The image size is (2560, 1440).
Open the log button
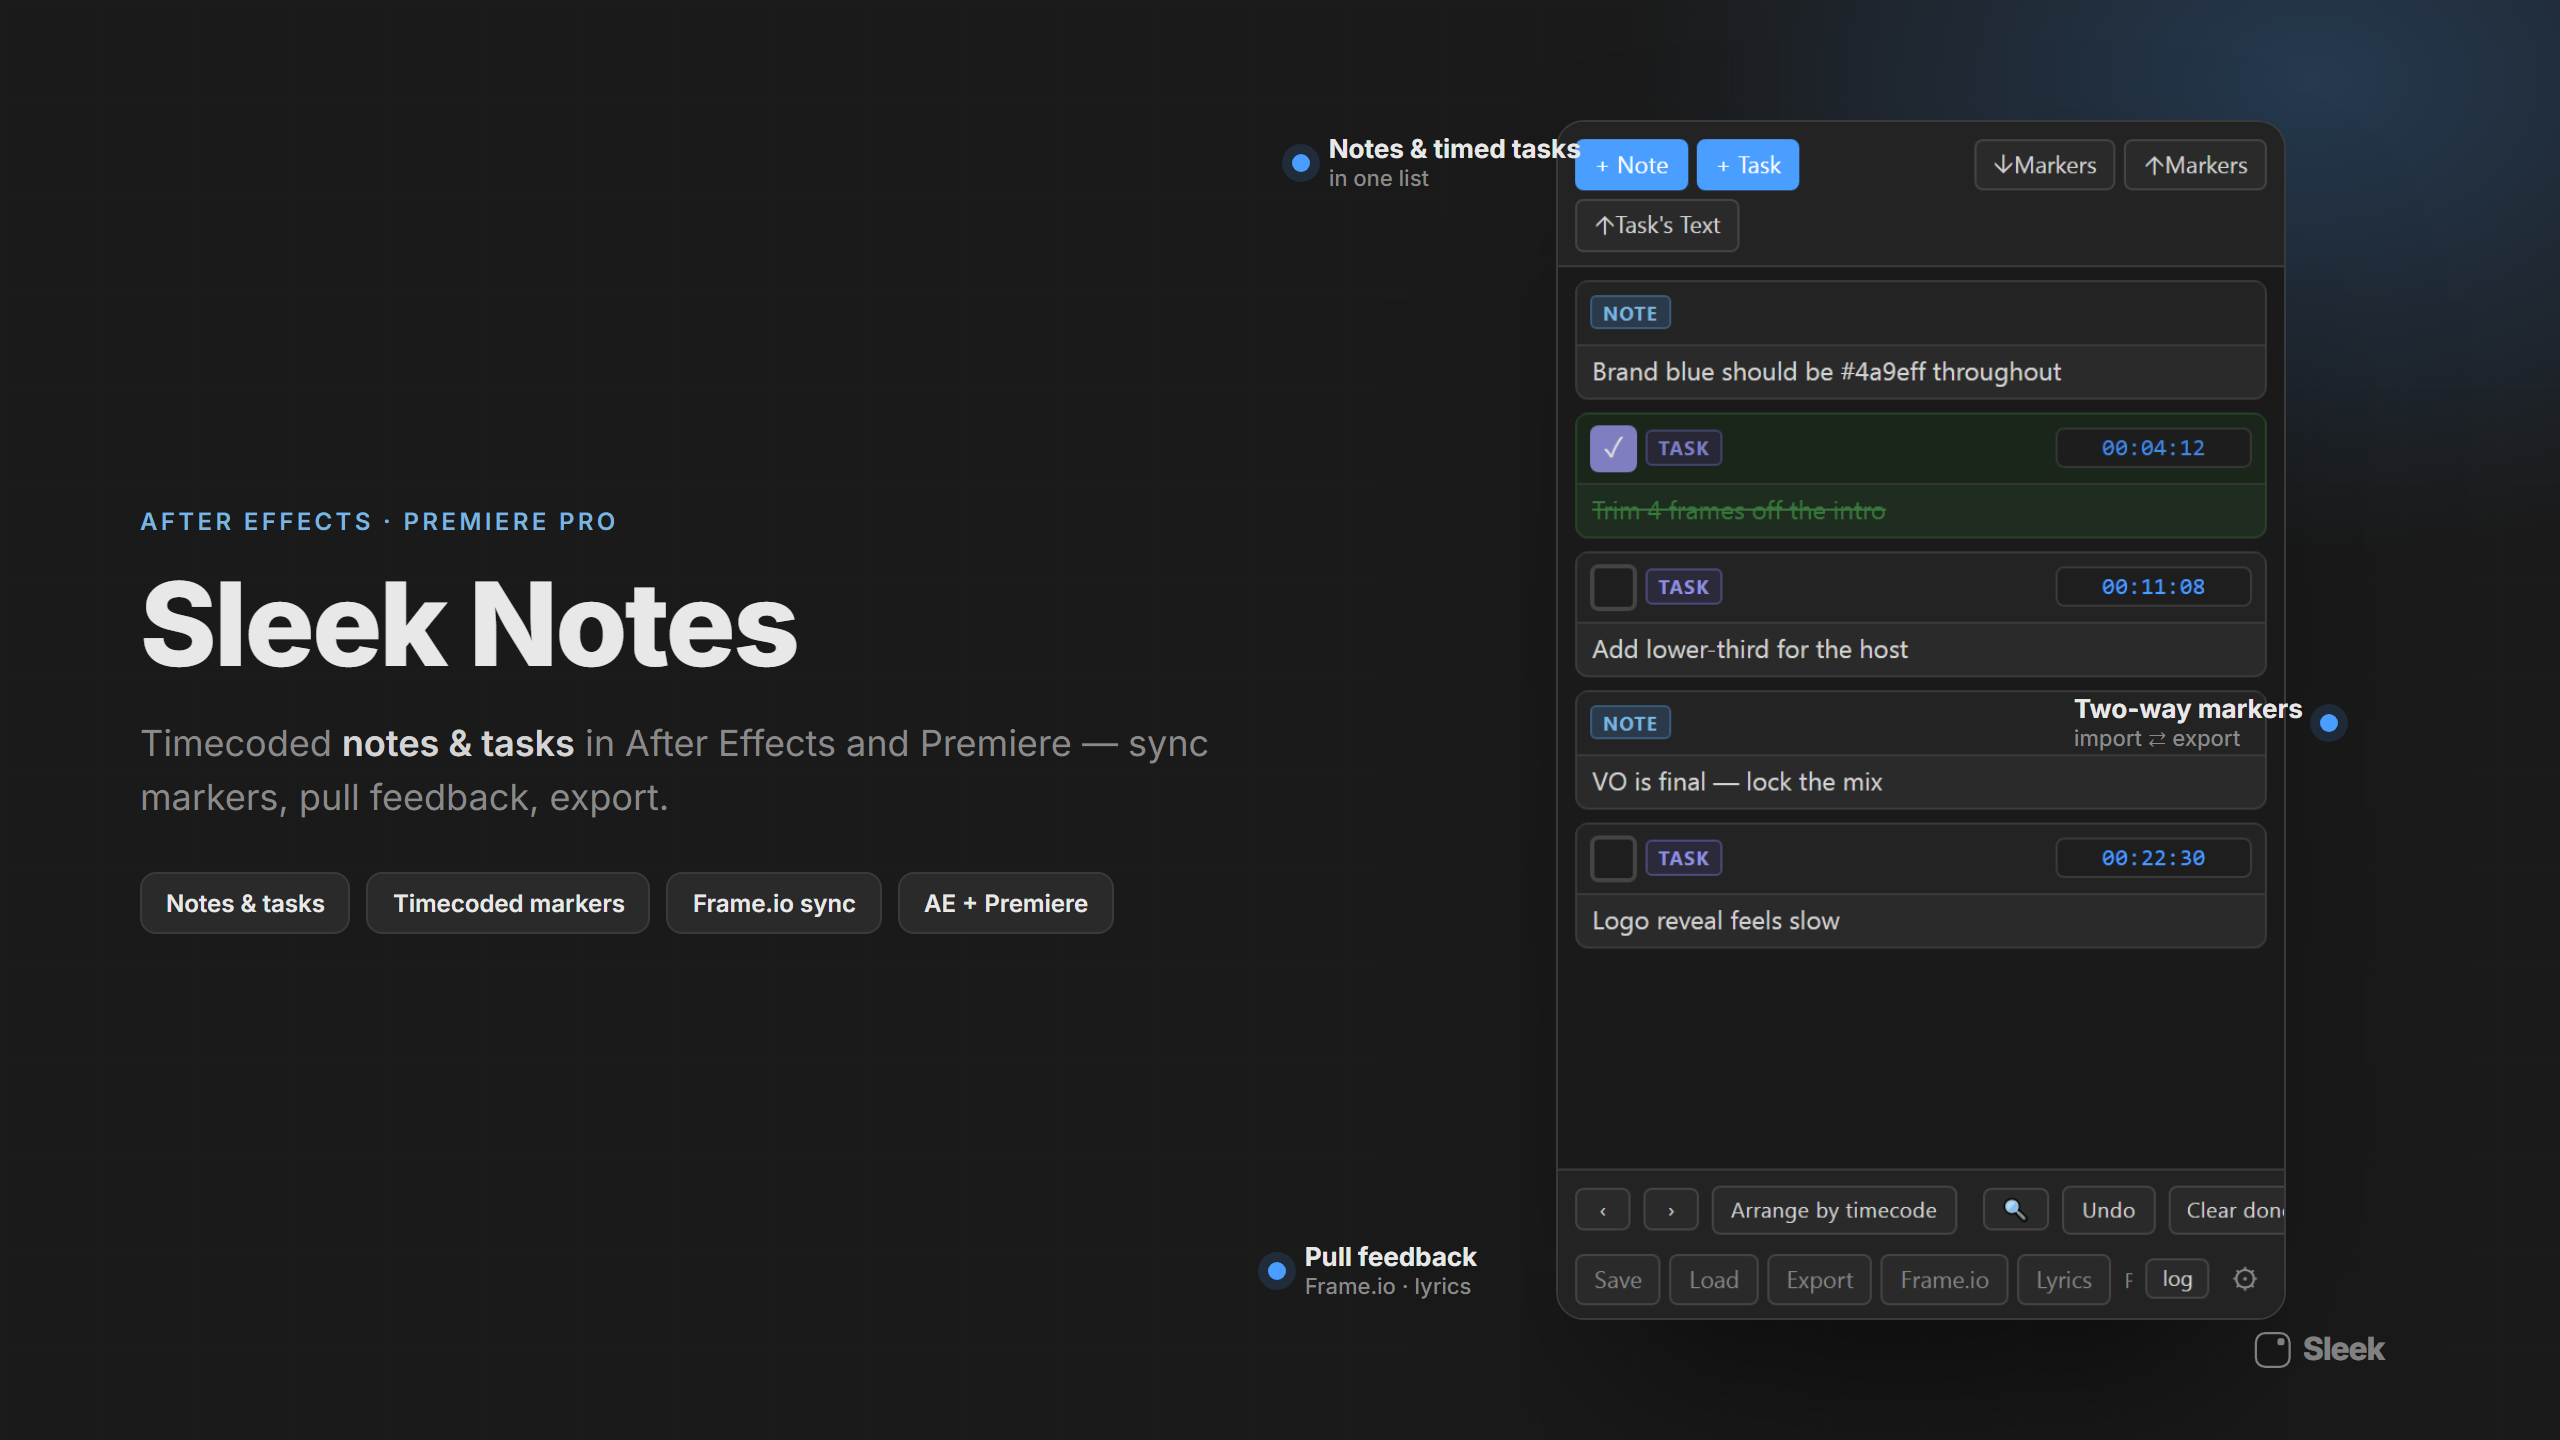pyautogui.click(x=2177, y=1279)
